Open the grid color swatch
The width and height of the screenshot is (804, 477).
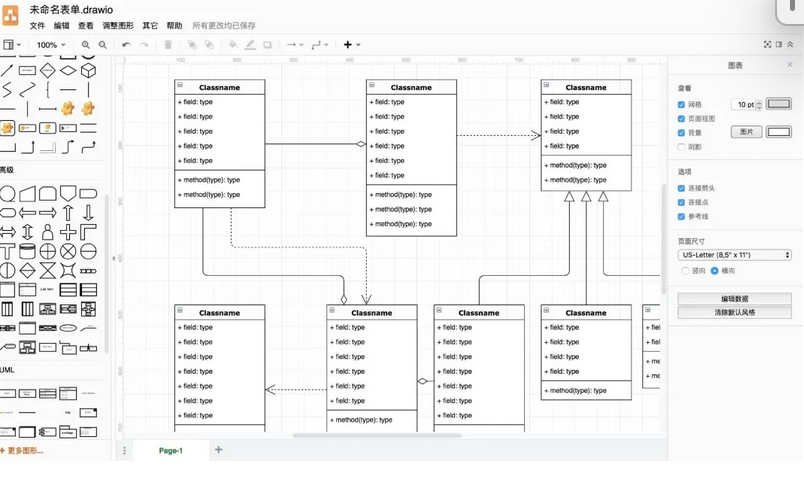tap(778, 104)
